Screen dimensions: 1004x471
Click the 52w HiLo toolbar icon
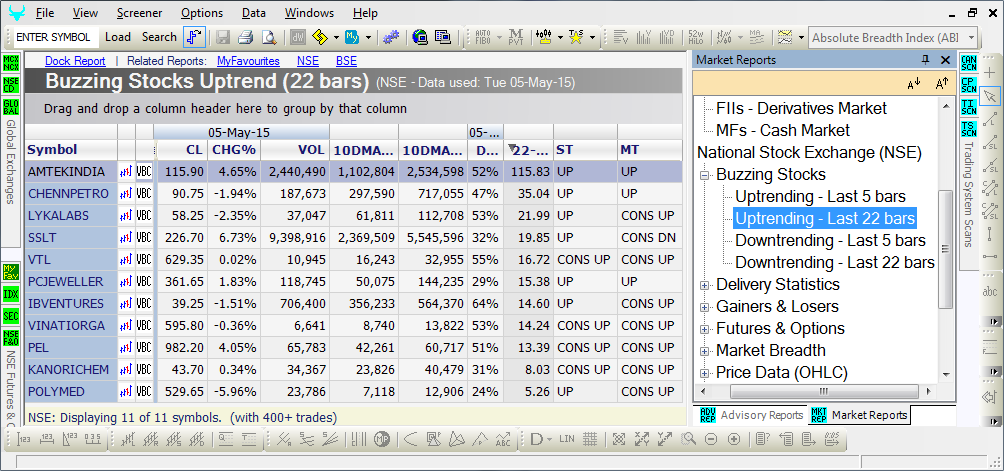point(696,37)
